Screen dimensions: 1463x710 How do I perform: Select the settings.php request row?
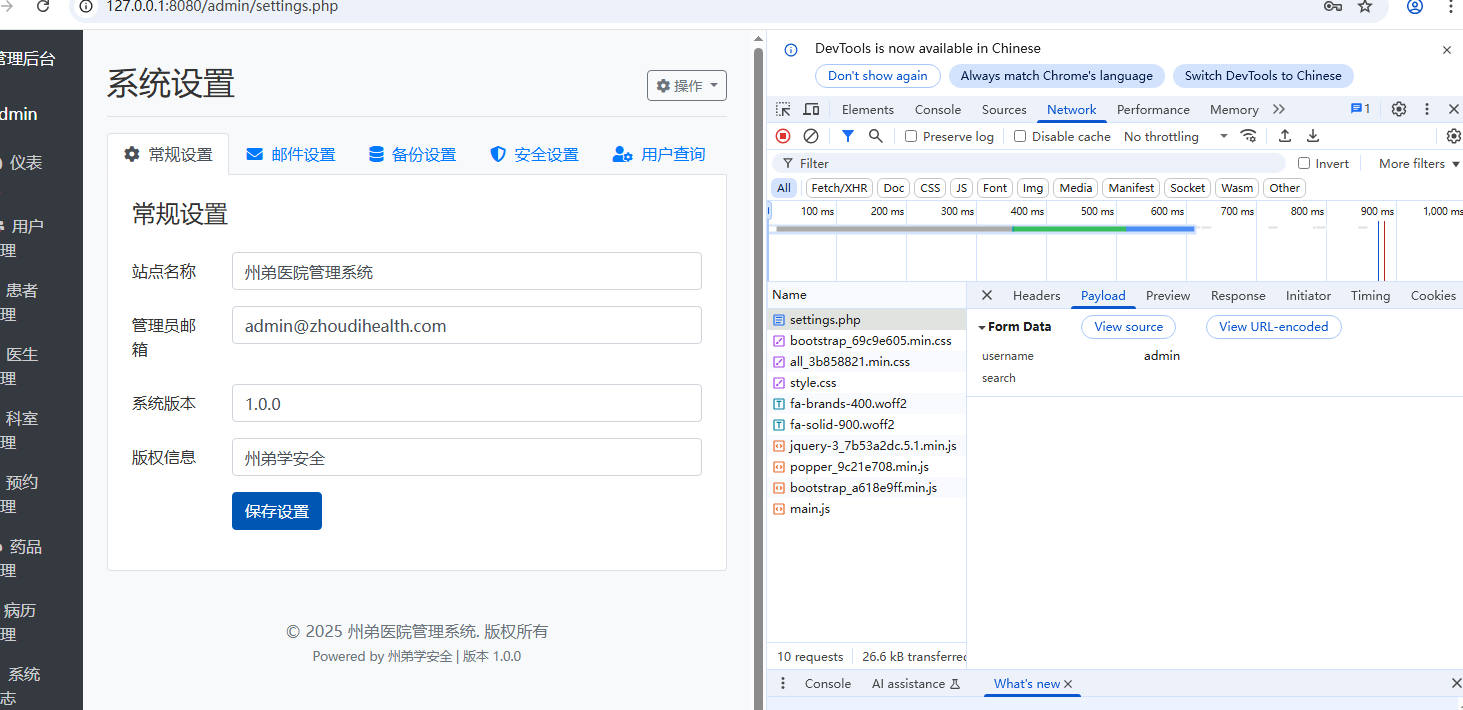[866, 320]
